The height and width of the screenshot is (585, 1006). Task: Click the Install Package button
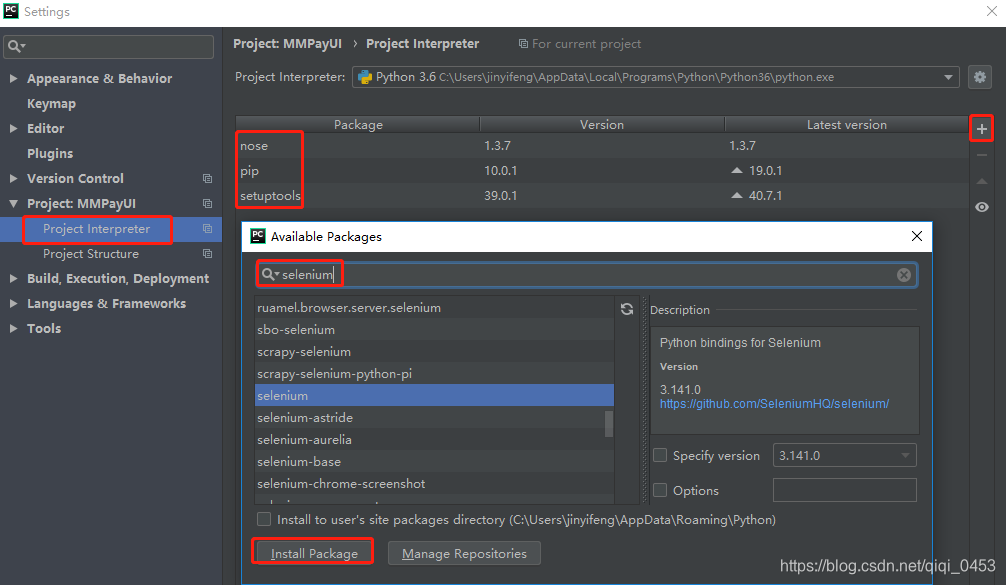click(314, 553)
